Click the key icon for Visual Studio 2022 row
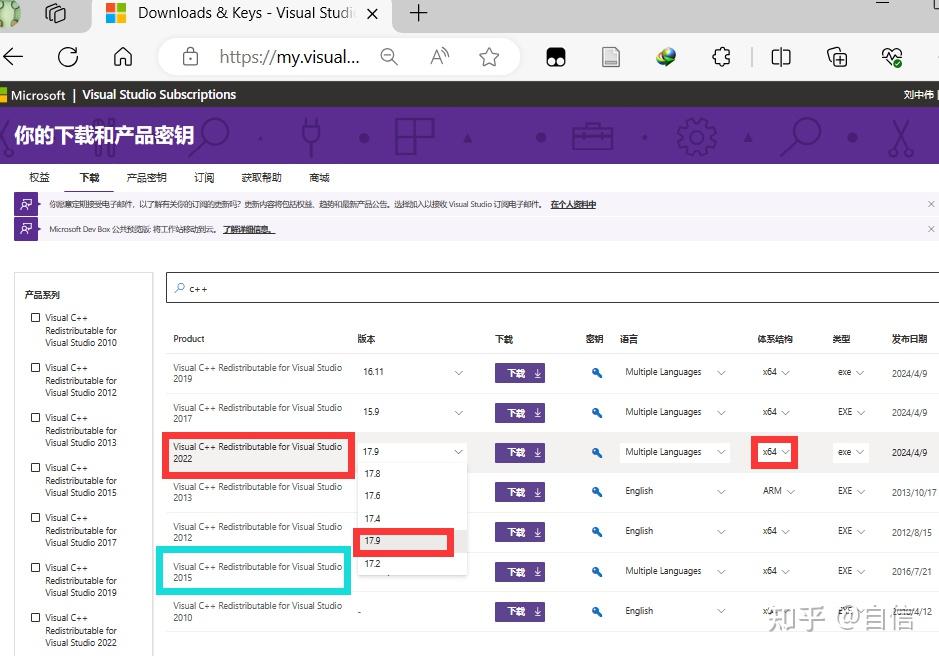 pyautogui.click(x=595, y=452)
